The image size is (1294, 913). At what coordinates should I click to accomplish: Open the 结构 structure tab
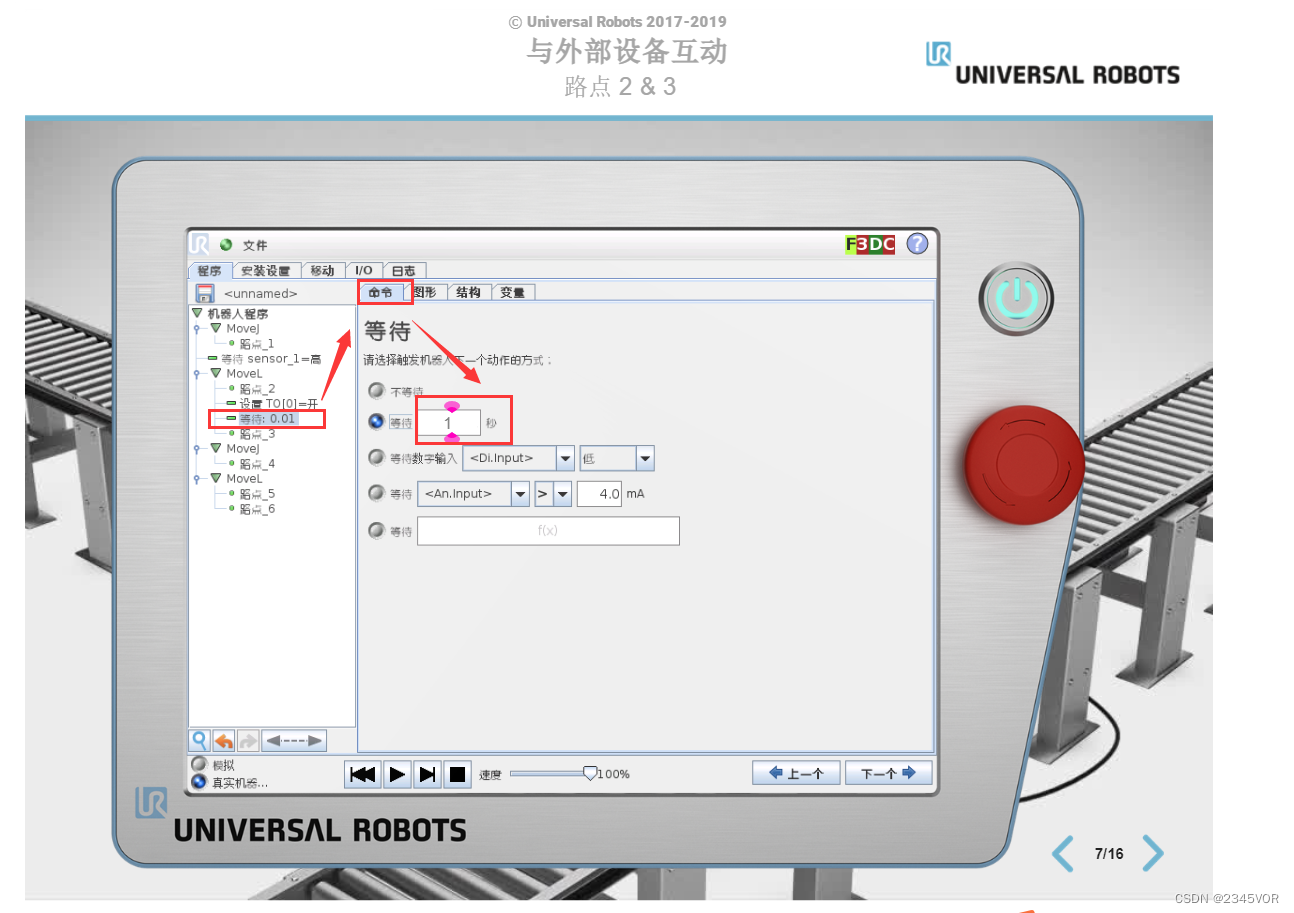click(468, 292)
